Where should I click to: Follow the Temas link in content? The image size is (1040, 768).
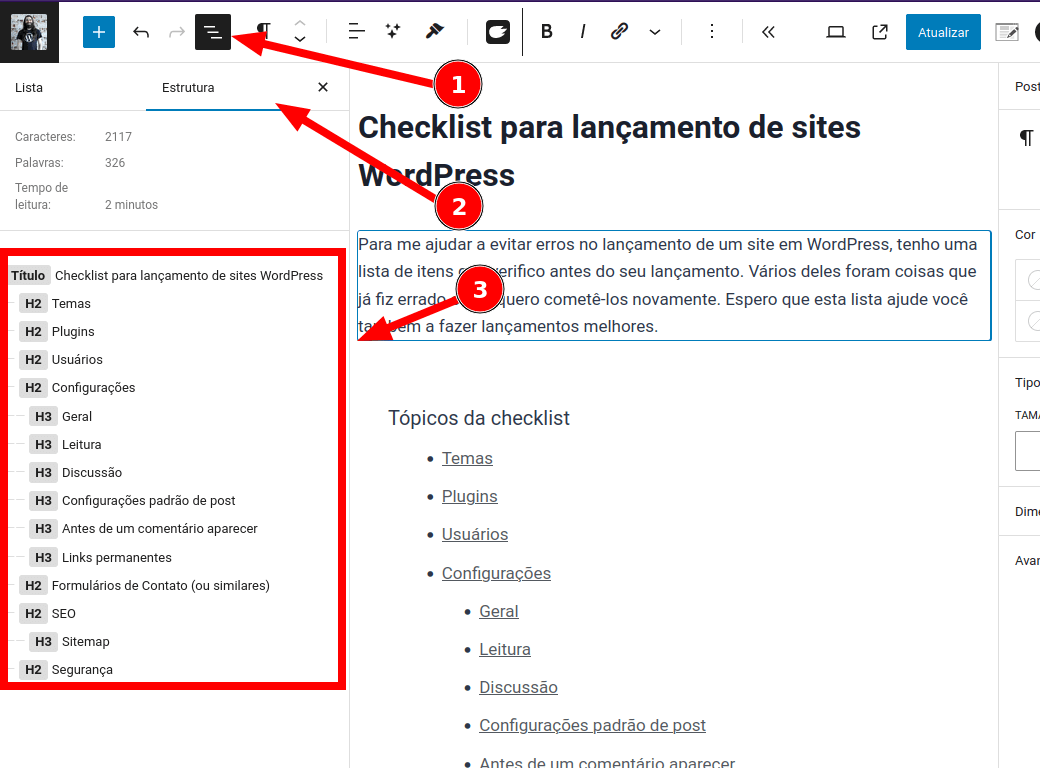click(x=467, y=458)
